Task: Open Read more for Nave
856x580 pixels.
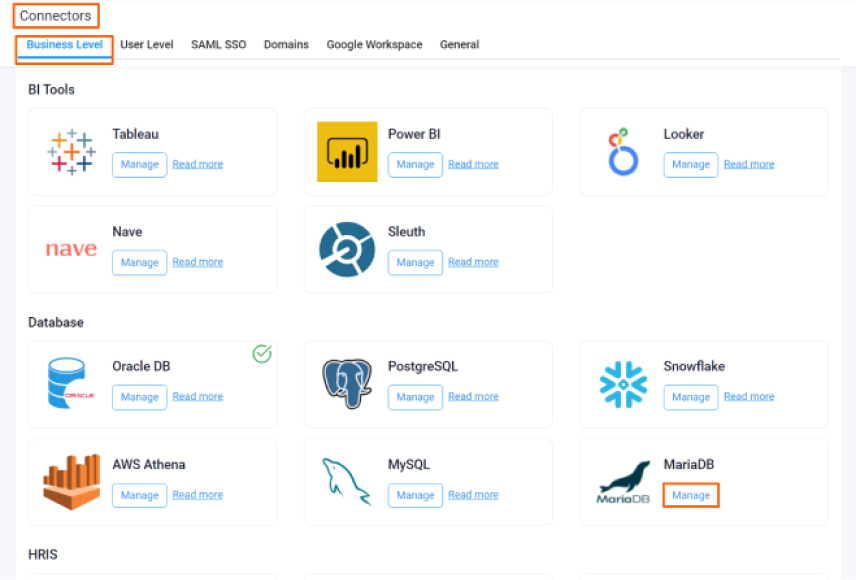Action: (198, 262)
